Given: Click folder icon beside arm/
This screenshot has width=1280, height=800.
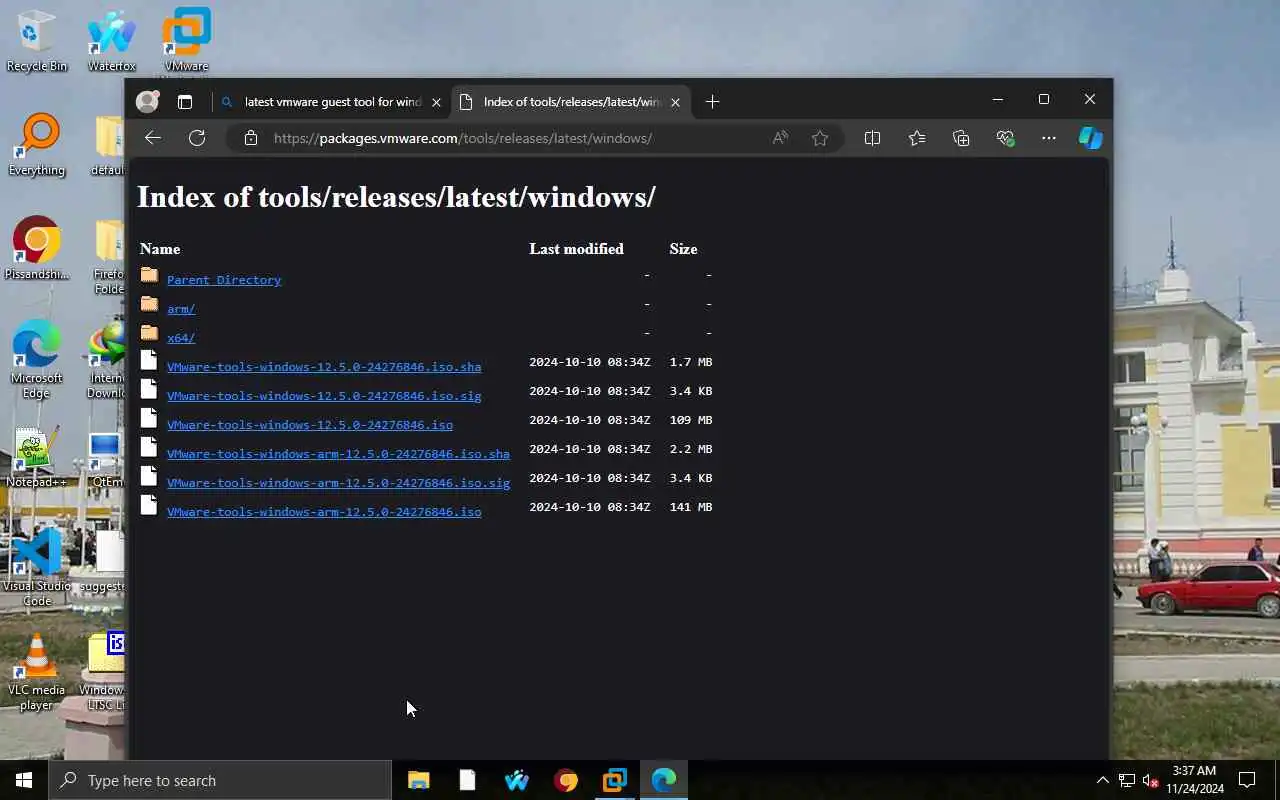Looking at the screenshot, I should [x=149, y=303].
